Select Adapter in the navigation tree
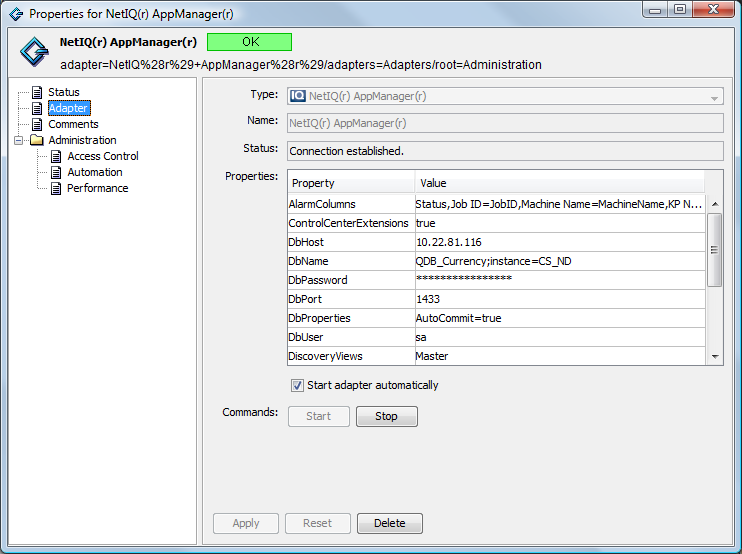 [69, 108]
